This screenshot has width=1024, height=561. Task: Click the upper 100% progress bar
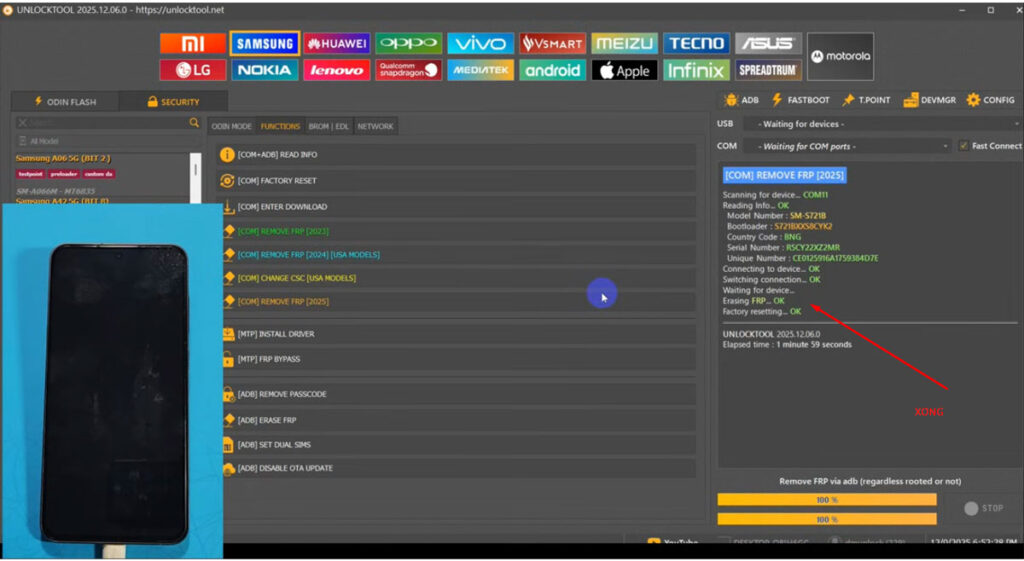click(827, 500)
